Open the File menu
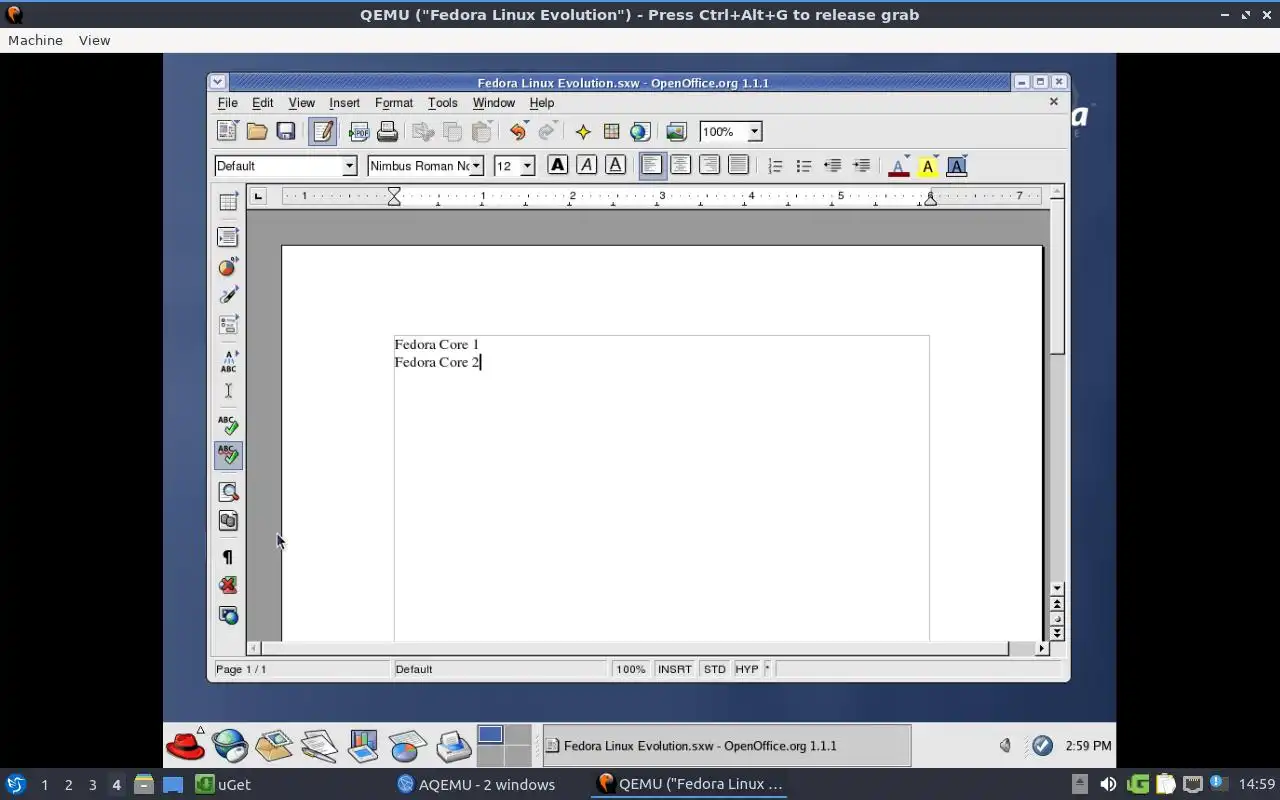1280x800 pixels. pyautogui.click(x=228, y=103)
